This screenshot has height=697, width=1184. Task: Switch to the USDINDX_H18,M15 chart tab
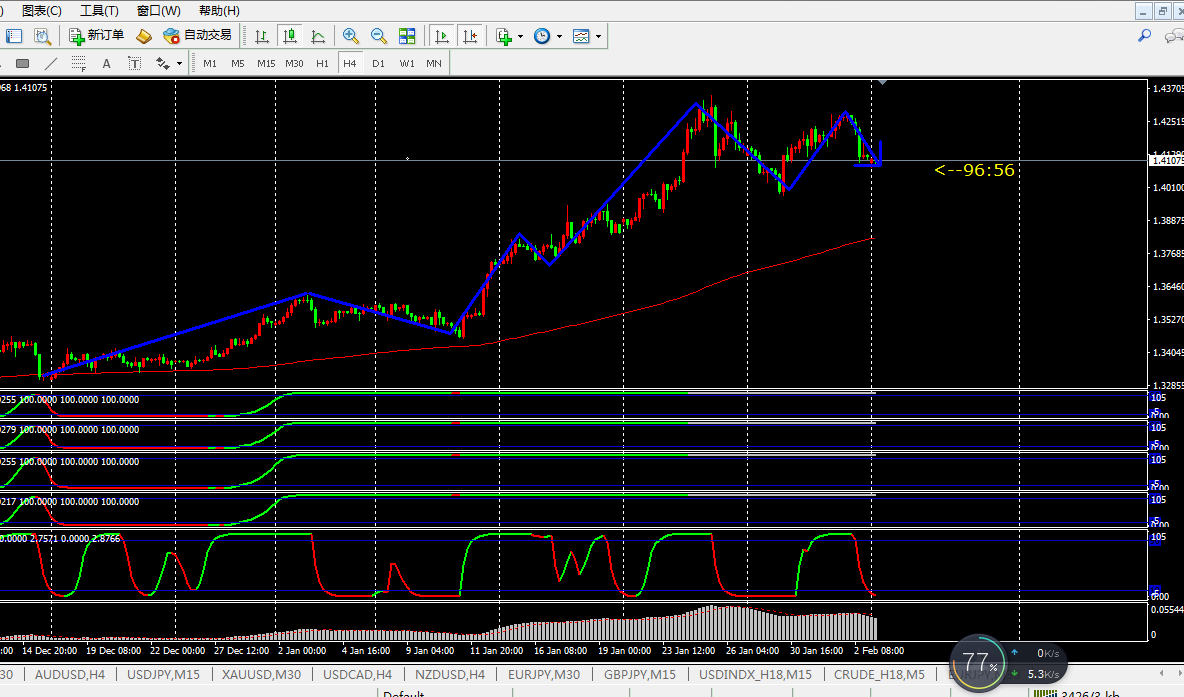click(x=755, y=674)
